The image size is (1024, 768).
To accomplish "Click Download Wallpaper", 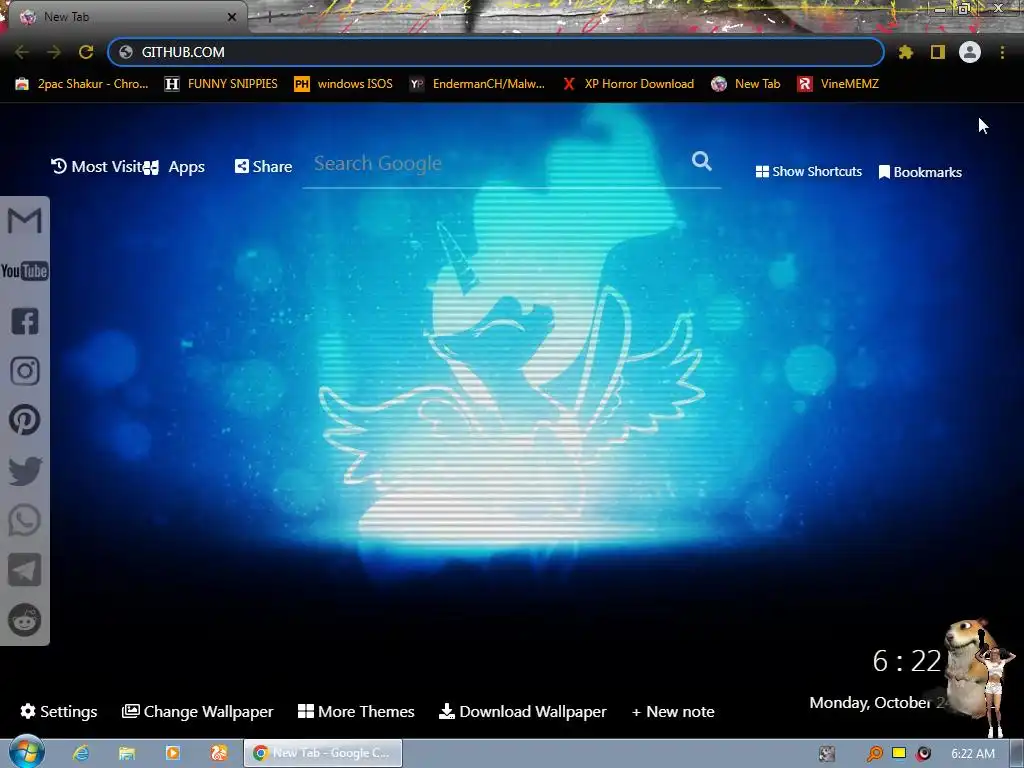I will click(522, 711).
